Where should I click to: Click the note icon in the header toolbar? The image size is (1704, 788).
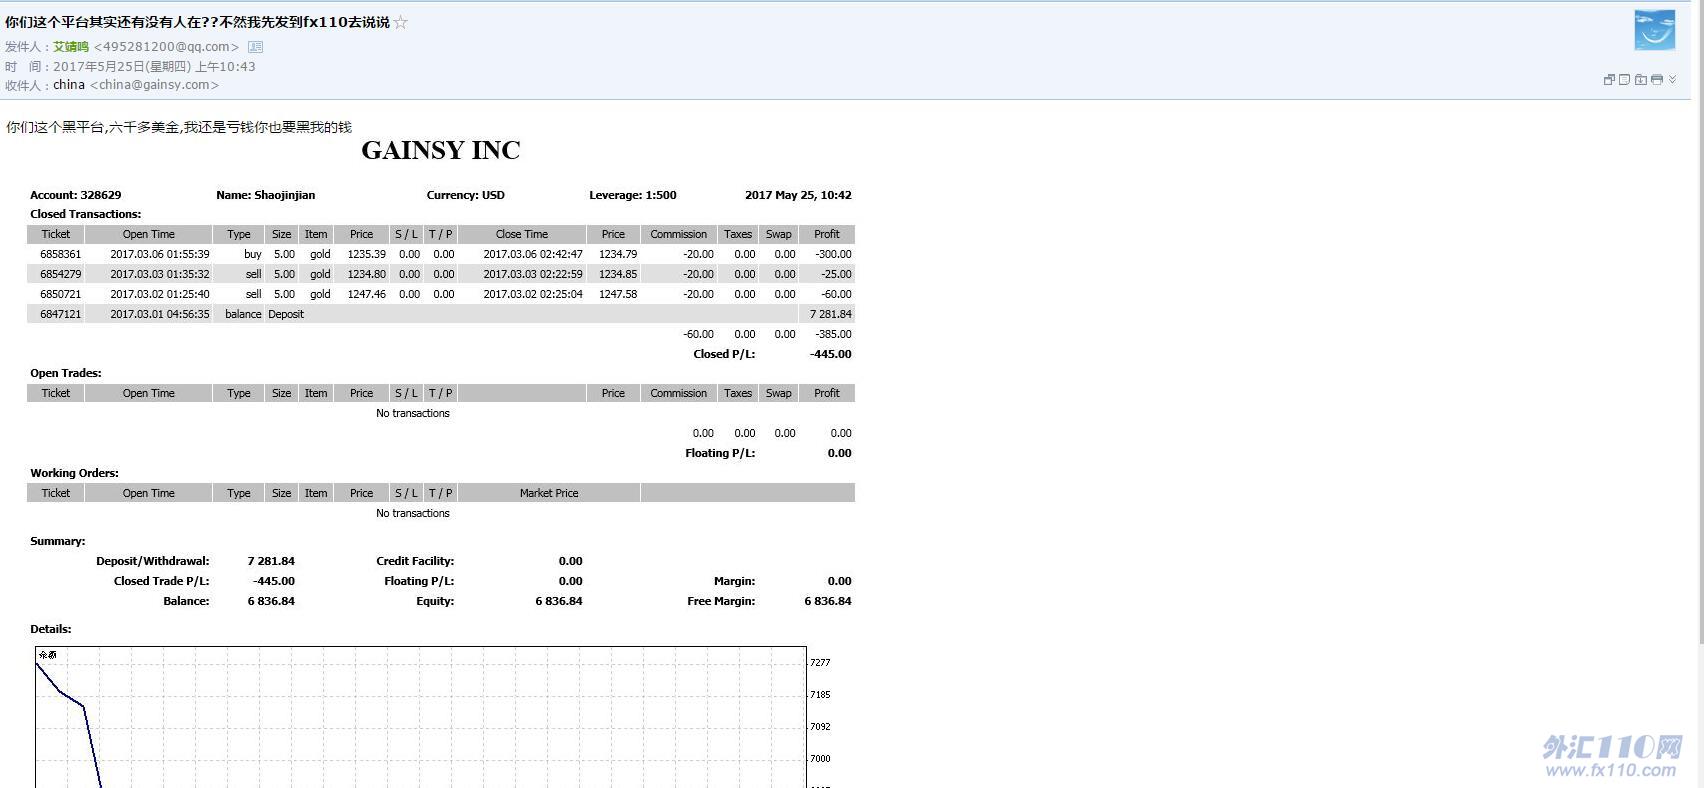pyautogui.click(x=1625, y=80)
